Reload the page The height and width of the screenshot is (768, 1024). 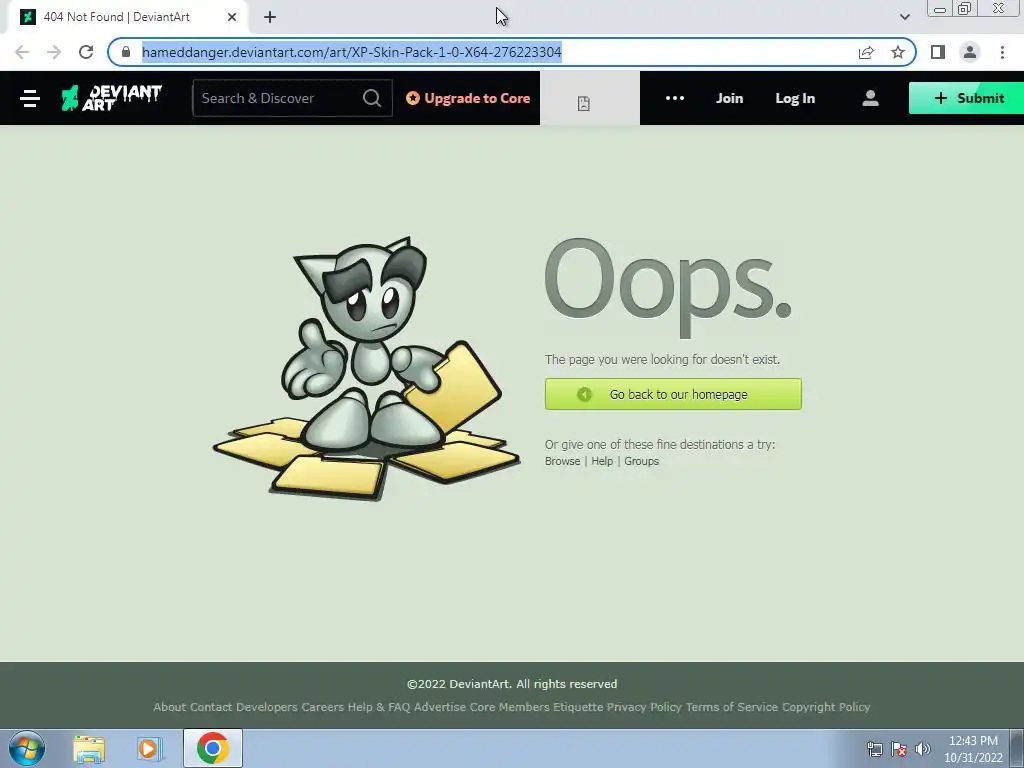(x=86, y=52)
